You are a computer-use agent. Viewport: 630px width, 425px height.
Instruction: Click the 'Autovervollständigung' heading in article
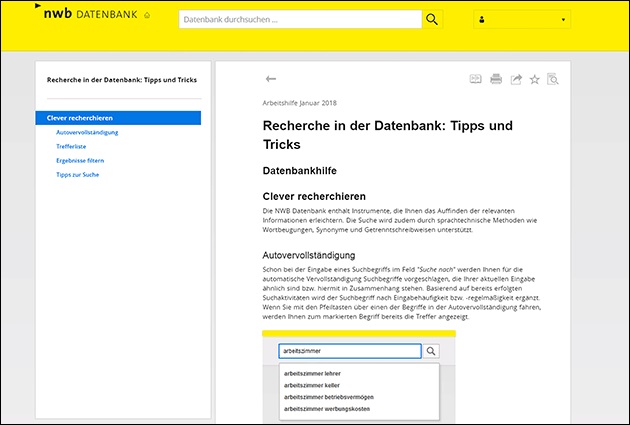[309, 255]
